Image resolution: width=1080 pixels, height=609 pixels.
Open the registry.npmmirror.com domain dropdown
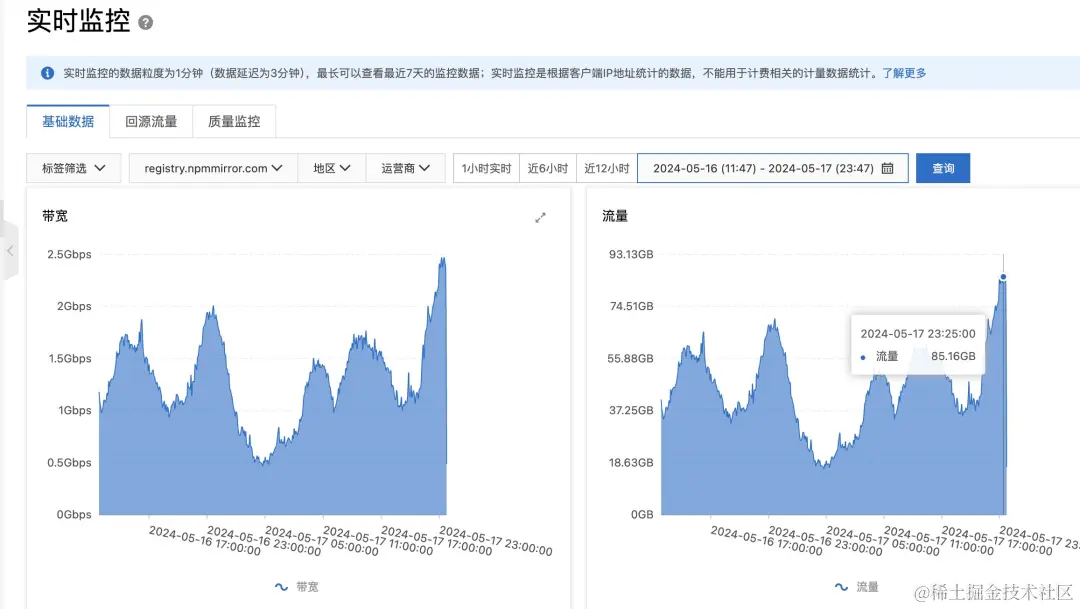[212, 168]
